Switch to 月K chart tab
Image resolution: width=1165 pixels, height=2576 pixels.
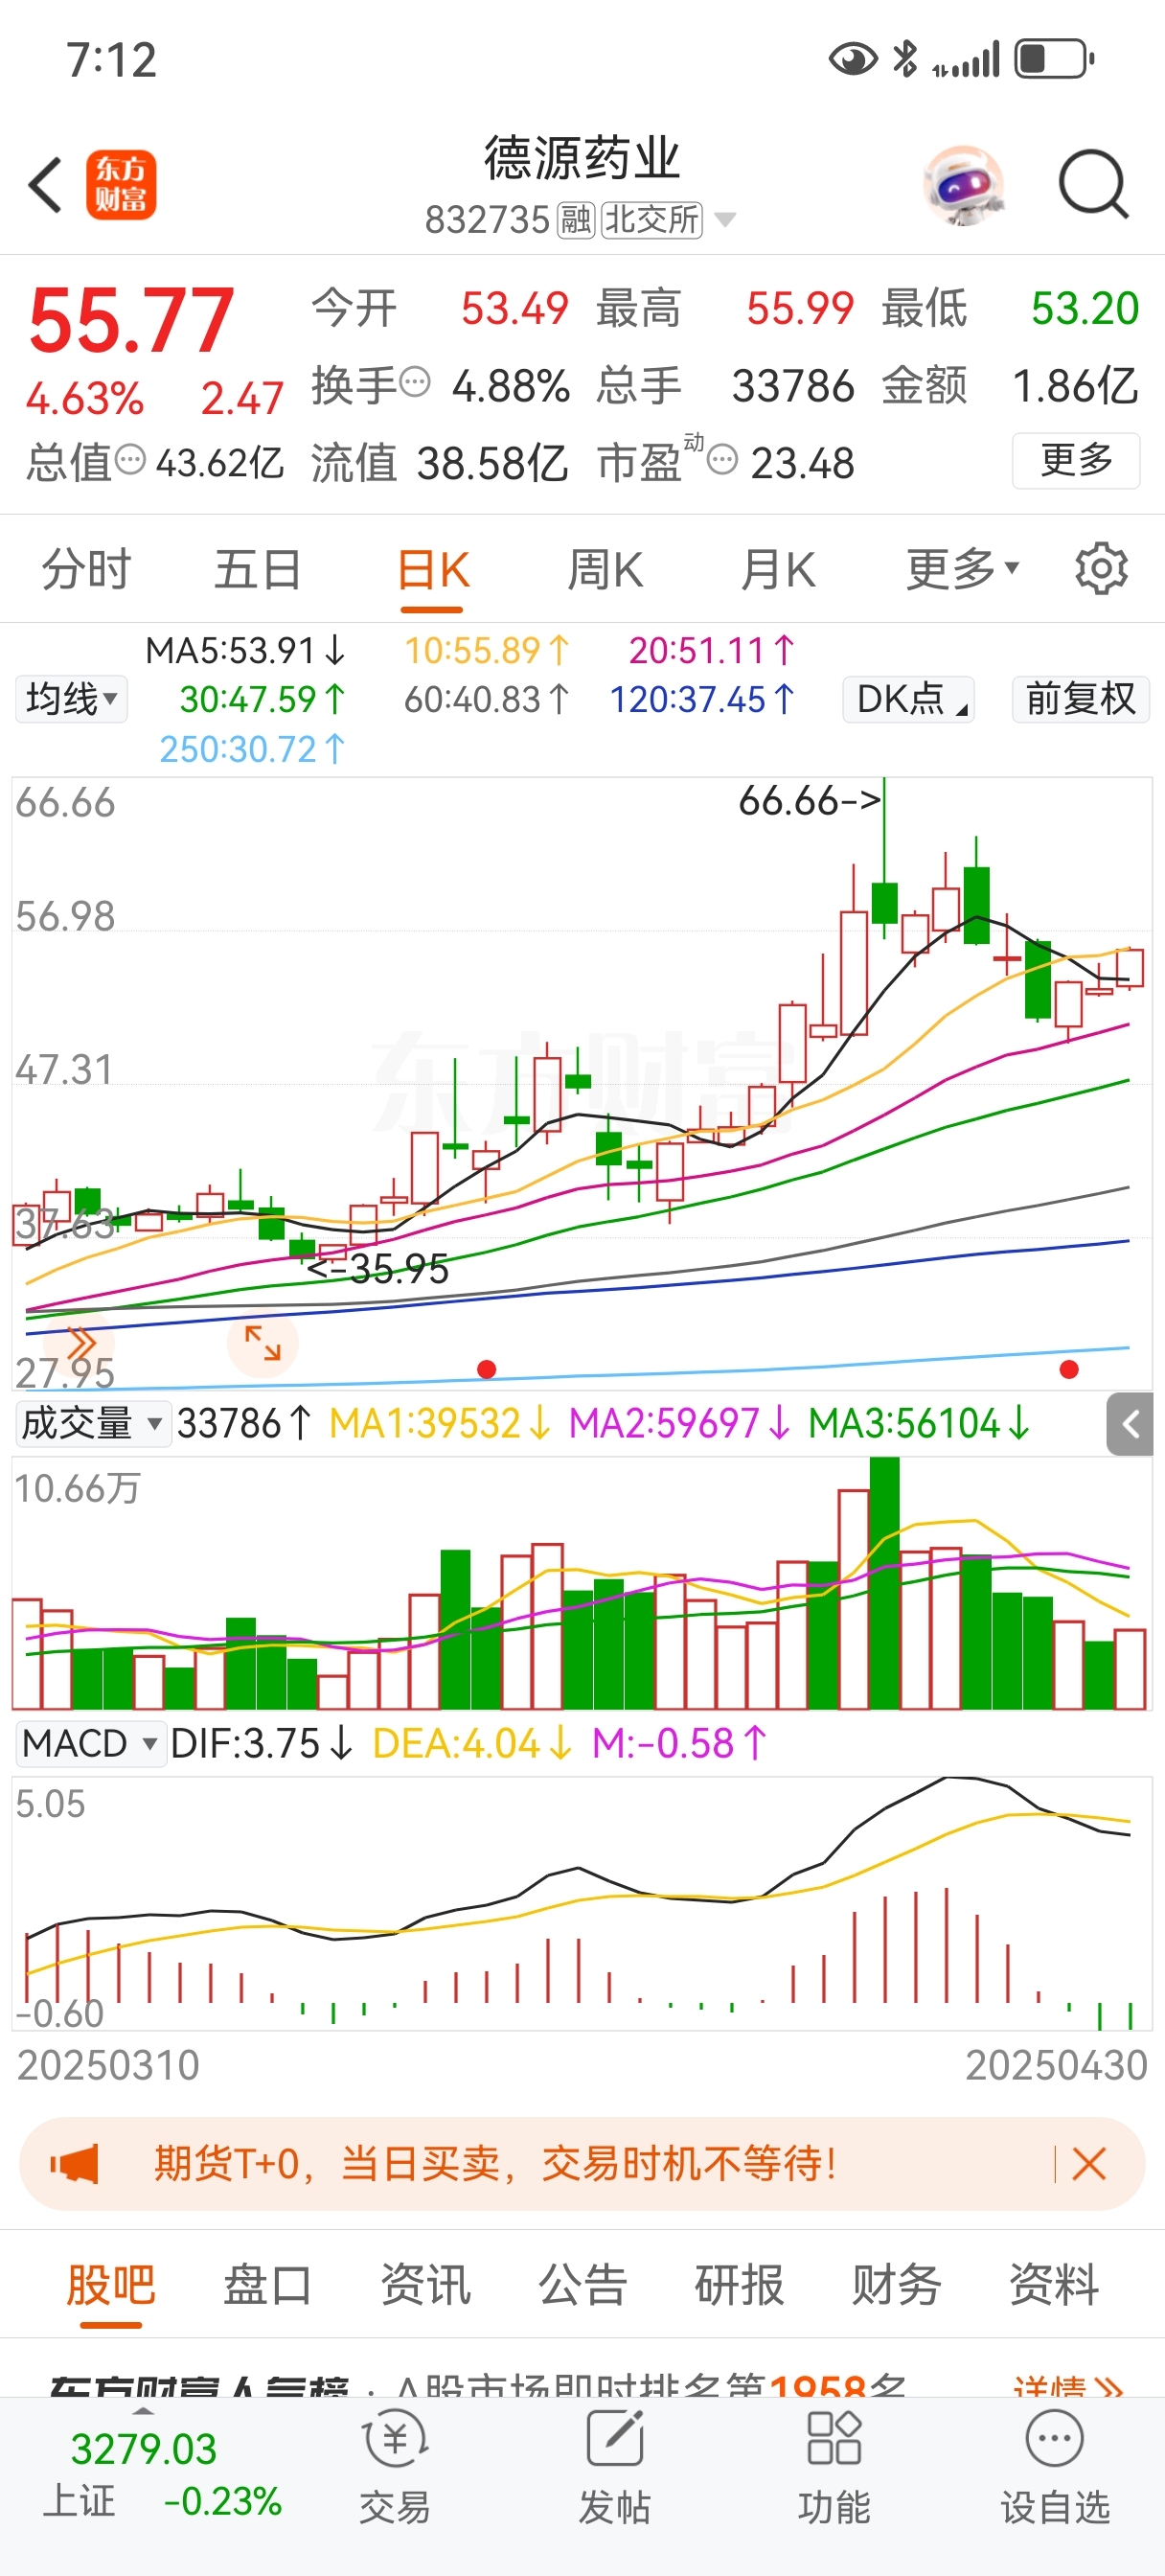point(778,569)
